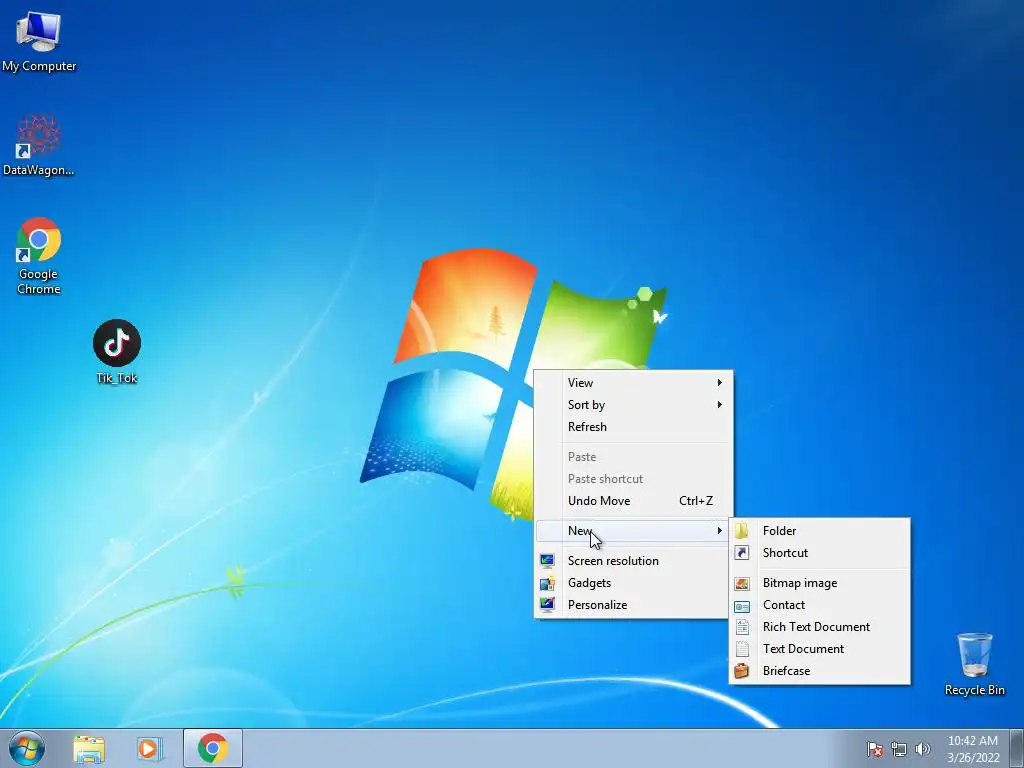The image size is (1024, 768).
Task: Create a new Rich Text Document
Action: pos(819,627)
